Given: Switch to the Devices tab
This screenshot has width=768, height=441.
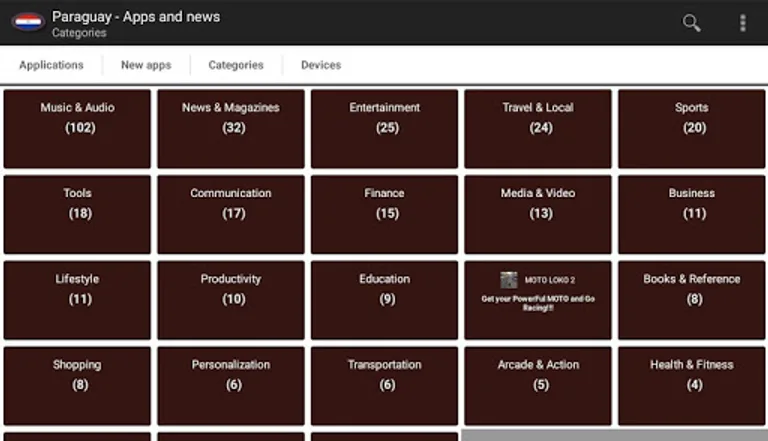Looking at the screenshot, I should [321, 65].
